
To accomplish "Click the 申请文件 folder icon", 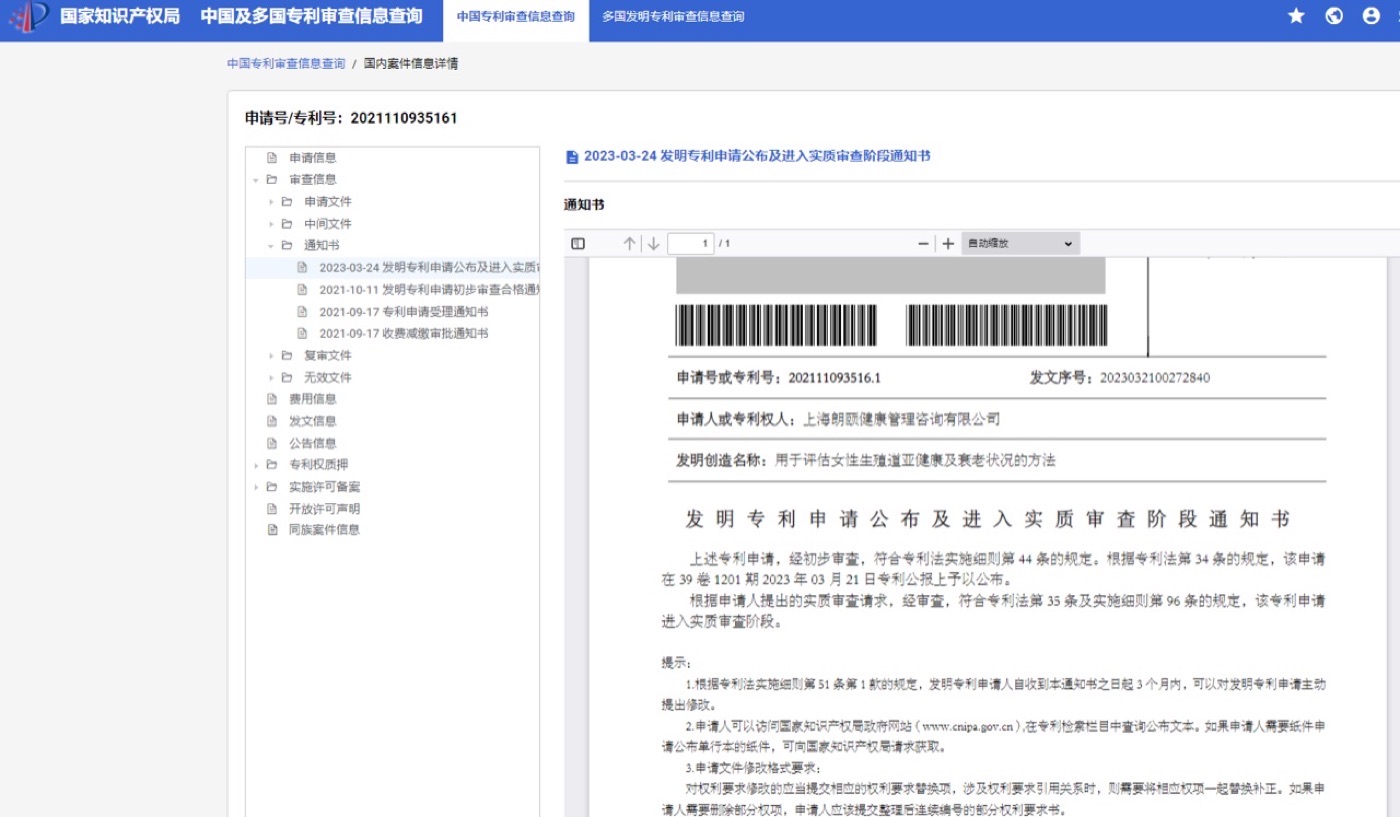I will [287, 202].
